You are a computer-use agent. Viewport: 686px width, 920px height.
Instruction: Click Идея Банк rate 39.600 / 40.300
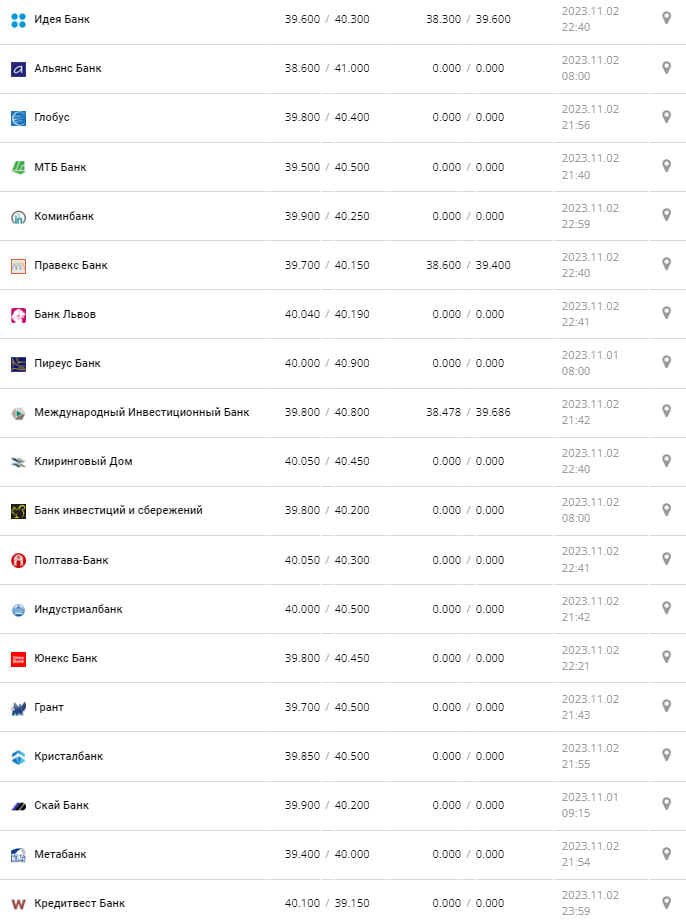[x=327, y=19]
